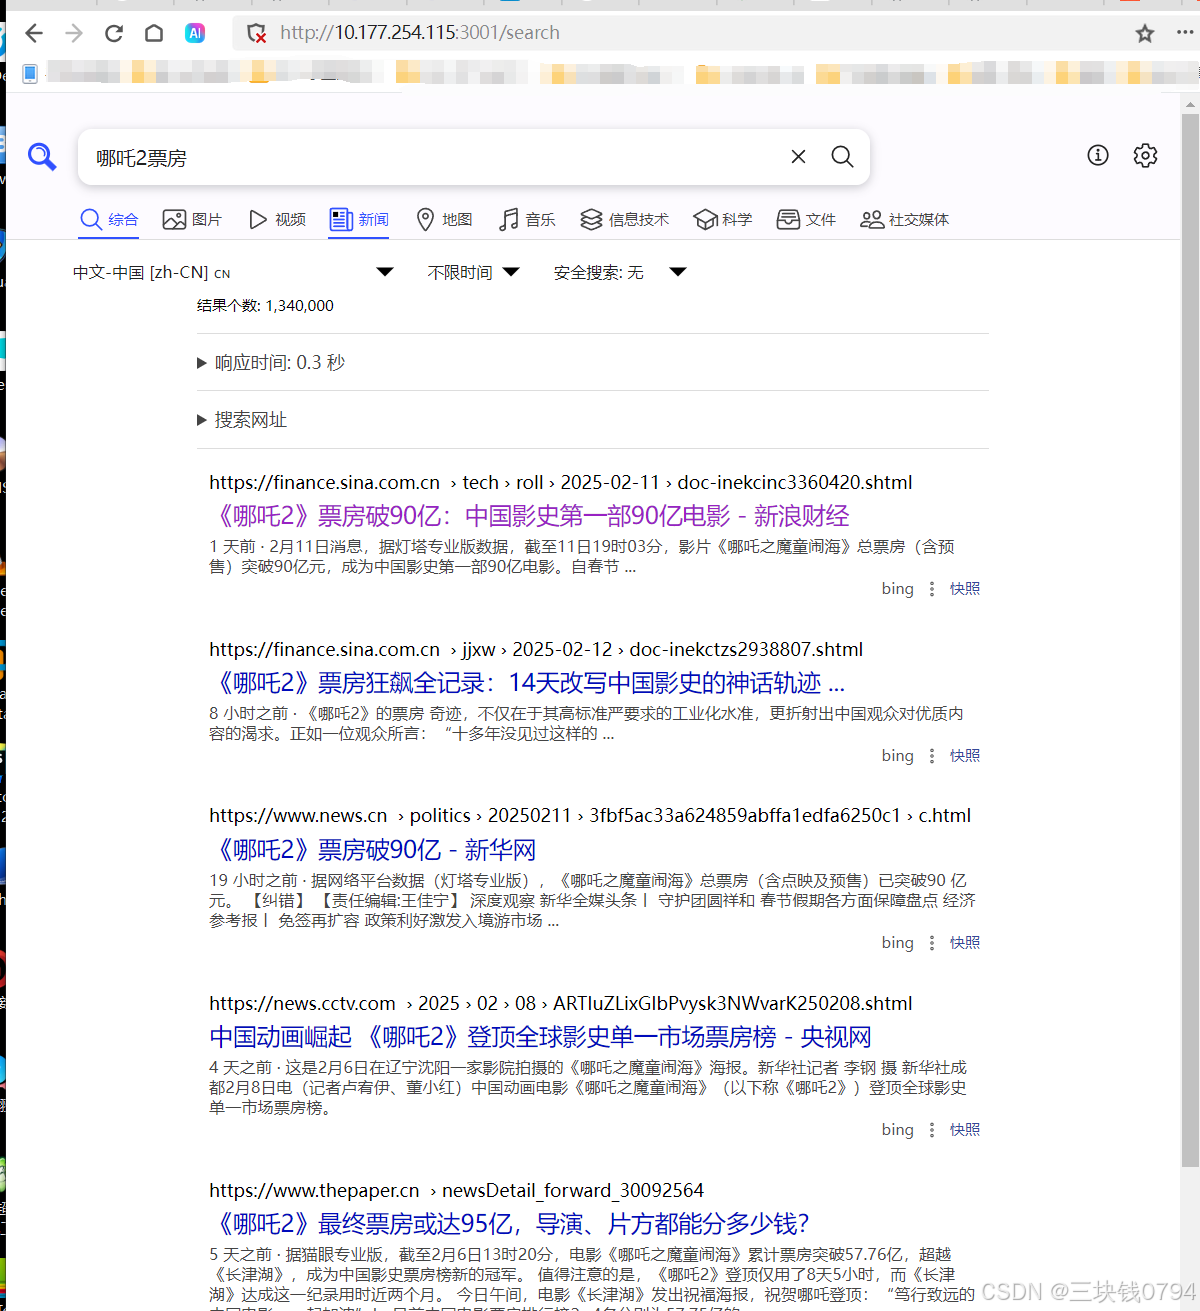The width and height of the screenshot is (1200, 1311).
Task: Open 快照 for 票房狂飙全记录 result
Action: pyautogui.click(x=965, y=756)
